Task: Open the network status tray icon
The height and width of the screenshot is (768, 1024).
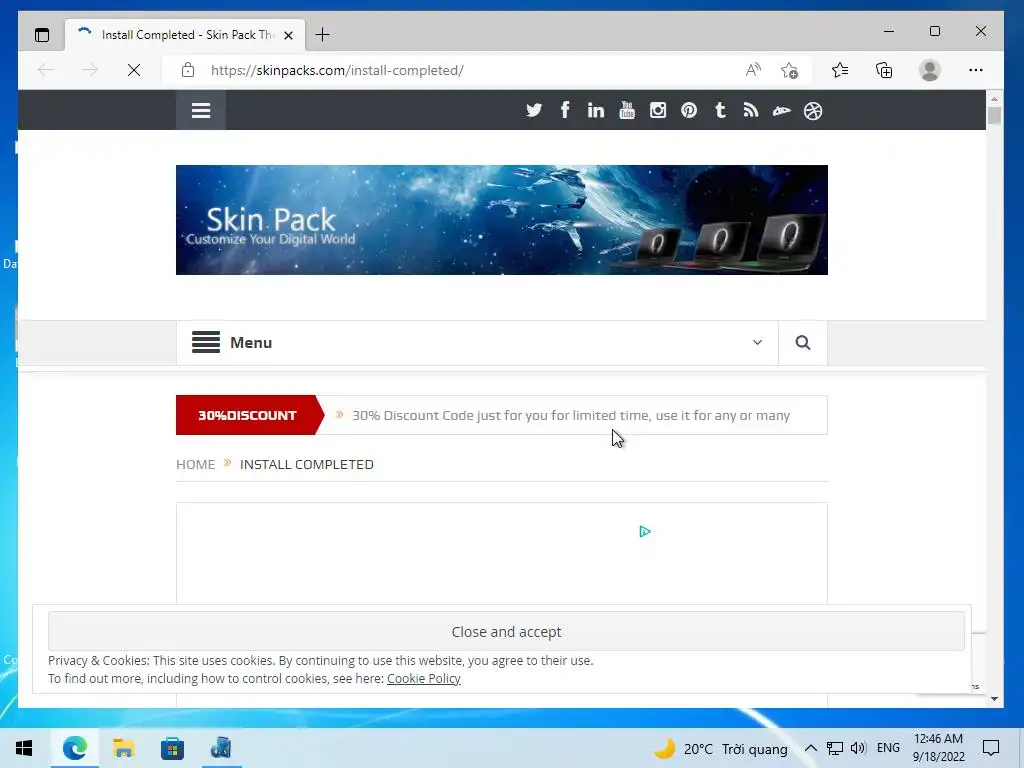Action: coord(834,748)
